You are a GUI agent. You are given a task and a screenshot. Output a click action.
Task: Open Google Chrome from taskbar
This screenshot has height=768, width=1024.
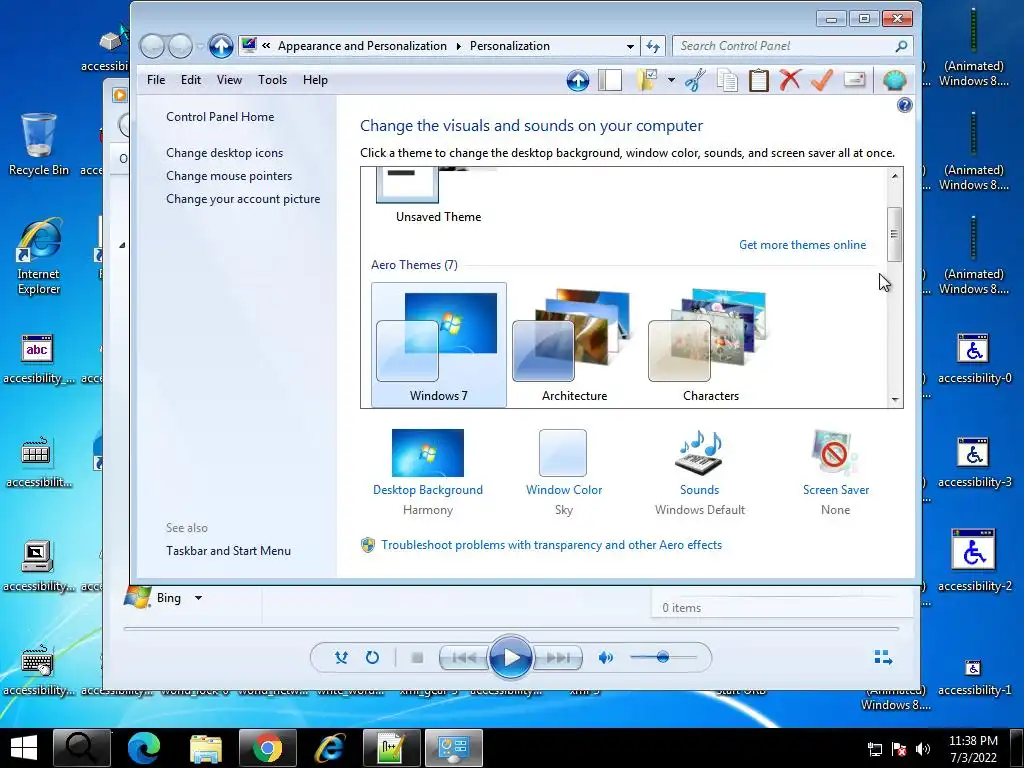pos(268,748)
